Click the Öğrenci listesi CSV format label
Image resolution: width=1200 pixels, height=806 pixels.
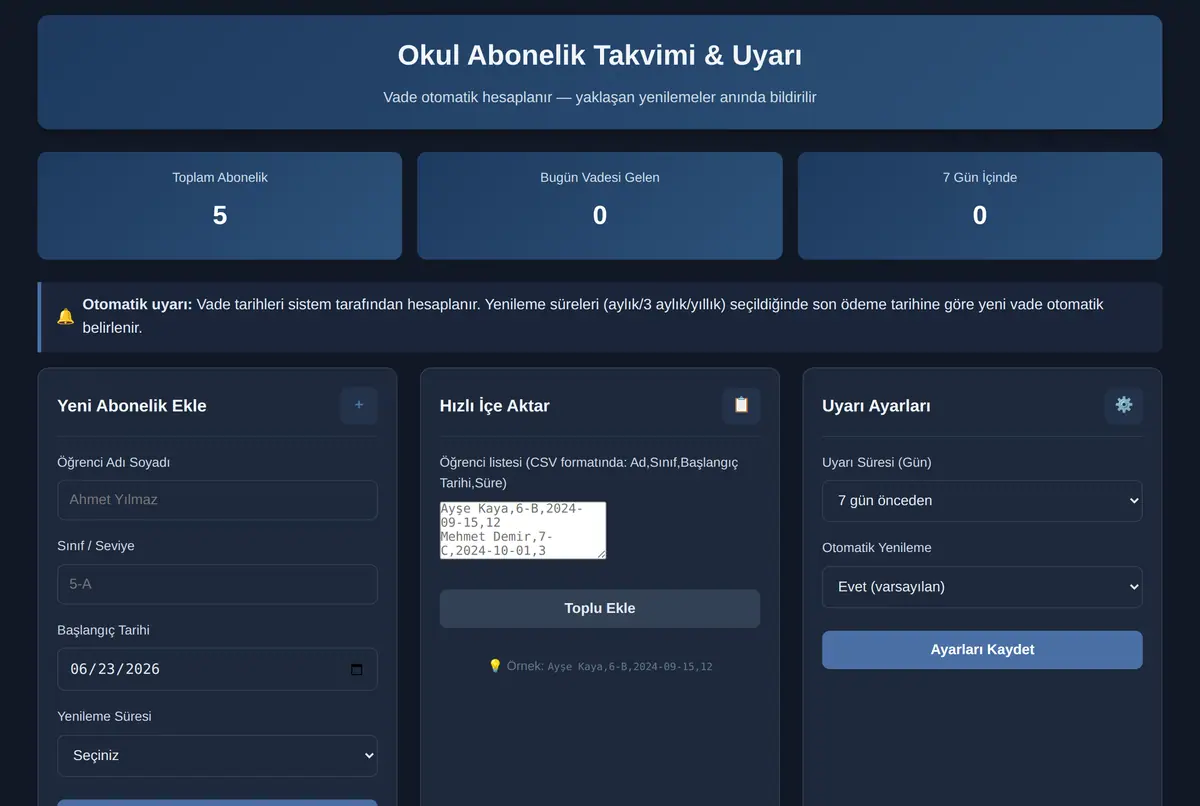tap(589, 472)
